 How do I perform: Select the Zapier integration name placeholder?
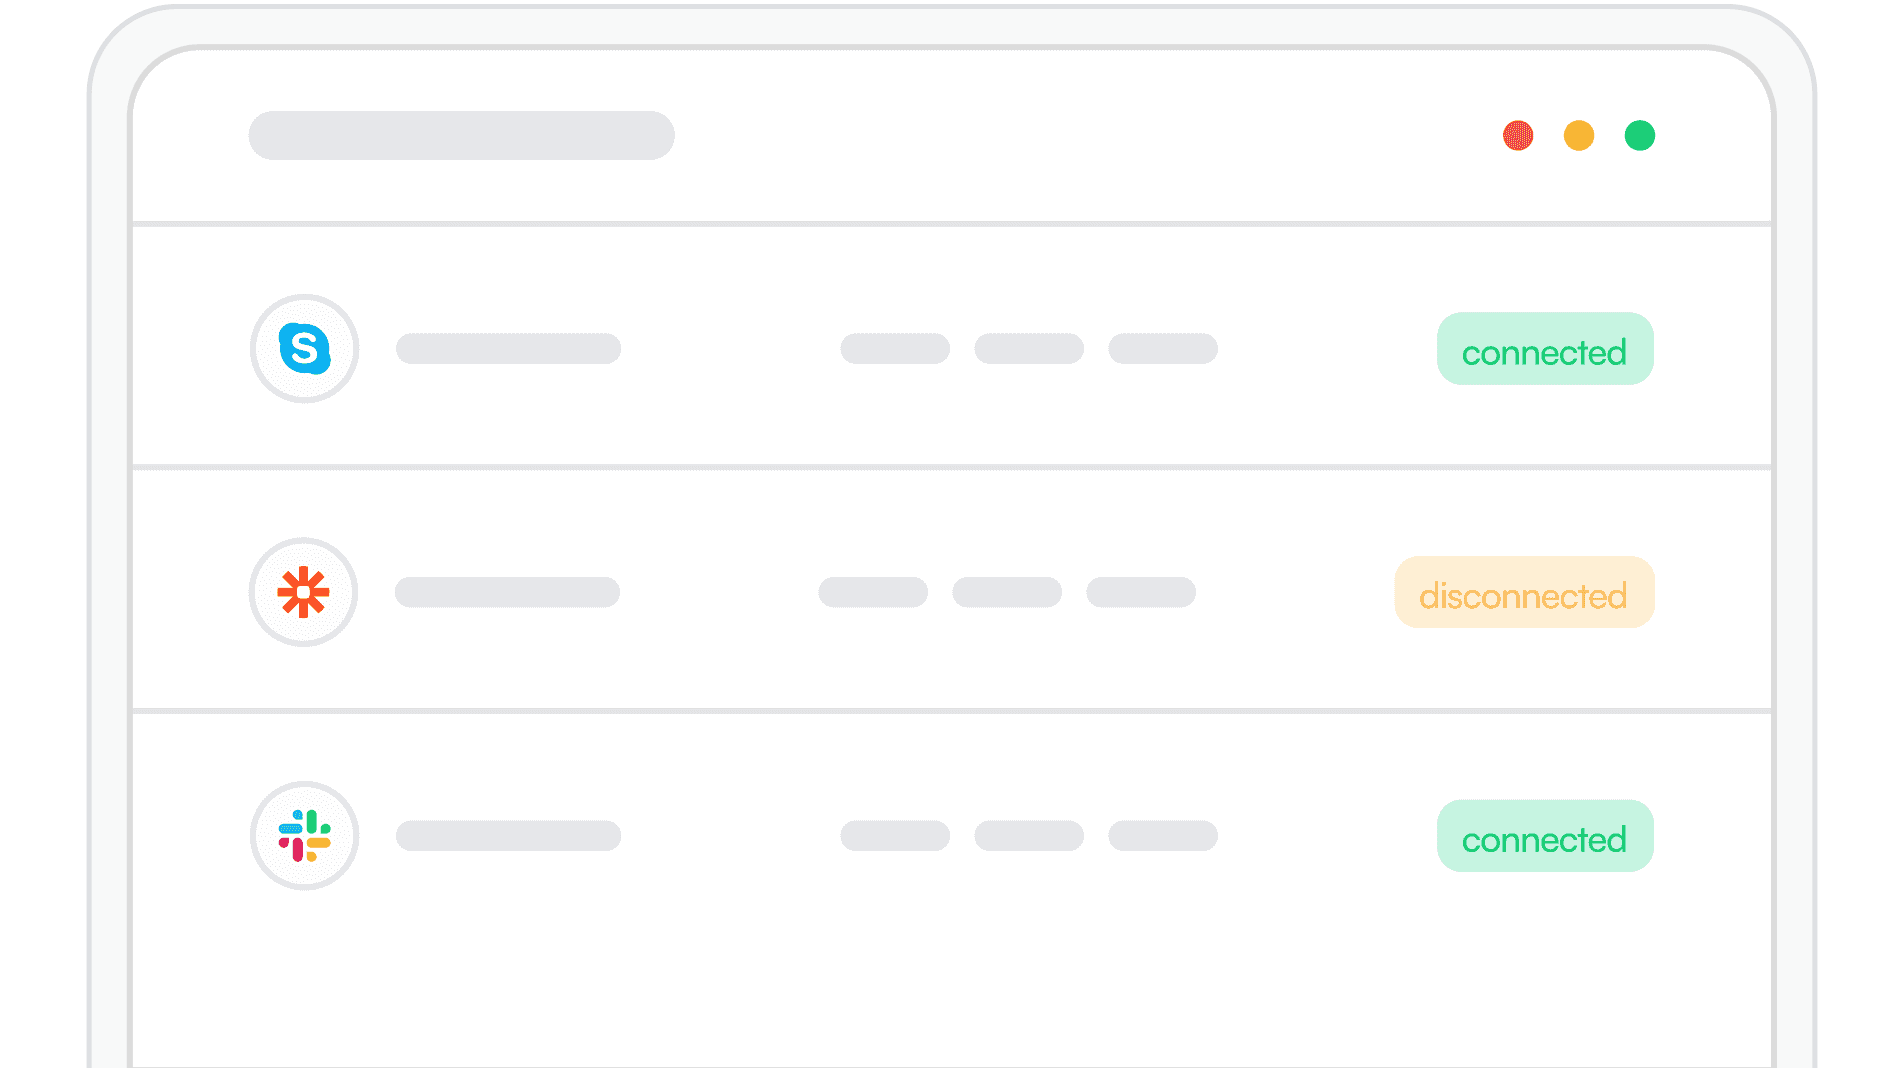tap(507, 592)
